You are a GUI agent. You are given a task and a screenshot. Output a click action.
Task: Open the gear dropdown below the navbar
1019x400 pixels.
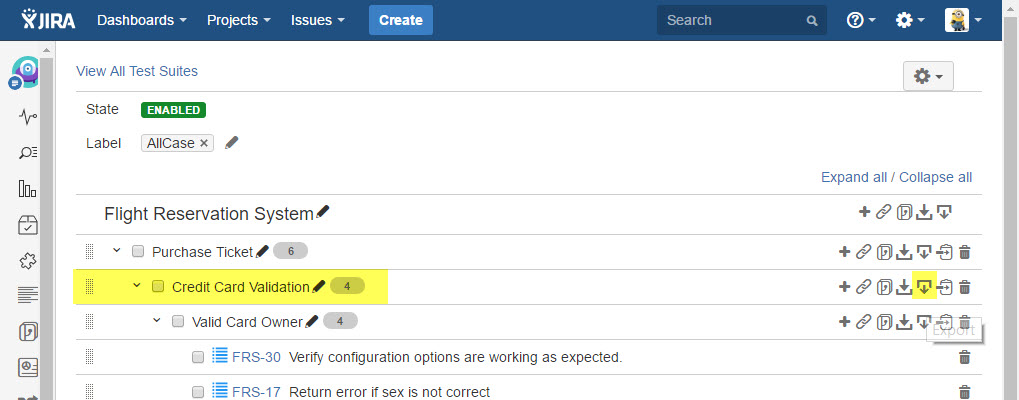(928, 76)
